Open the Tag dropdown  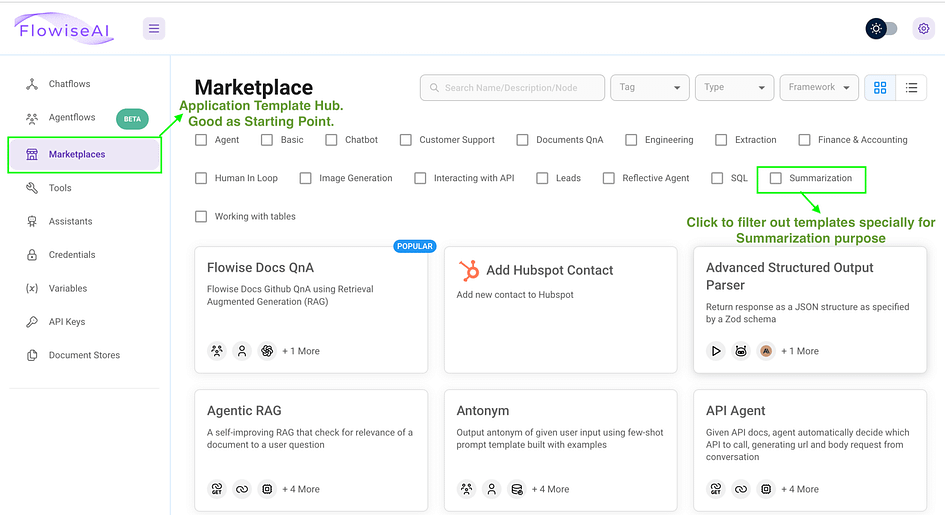tap(650, 88)
